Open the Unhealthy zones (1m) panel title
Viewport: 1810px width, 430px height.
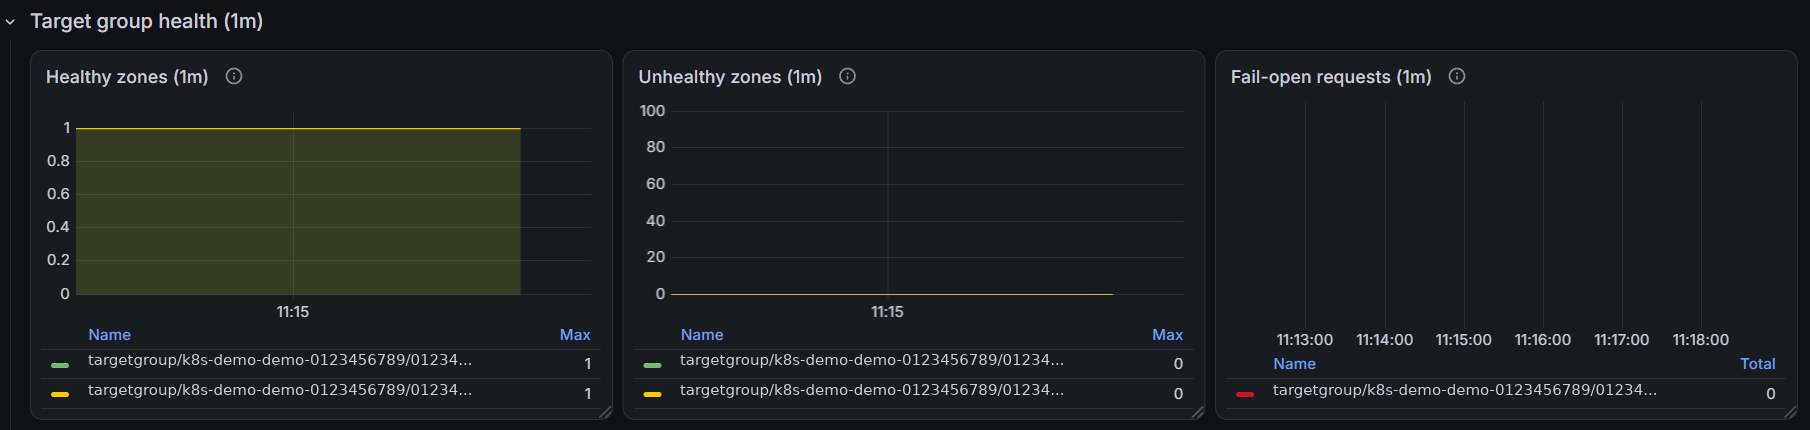click(730, 77)
